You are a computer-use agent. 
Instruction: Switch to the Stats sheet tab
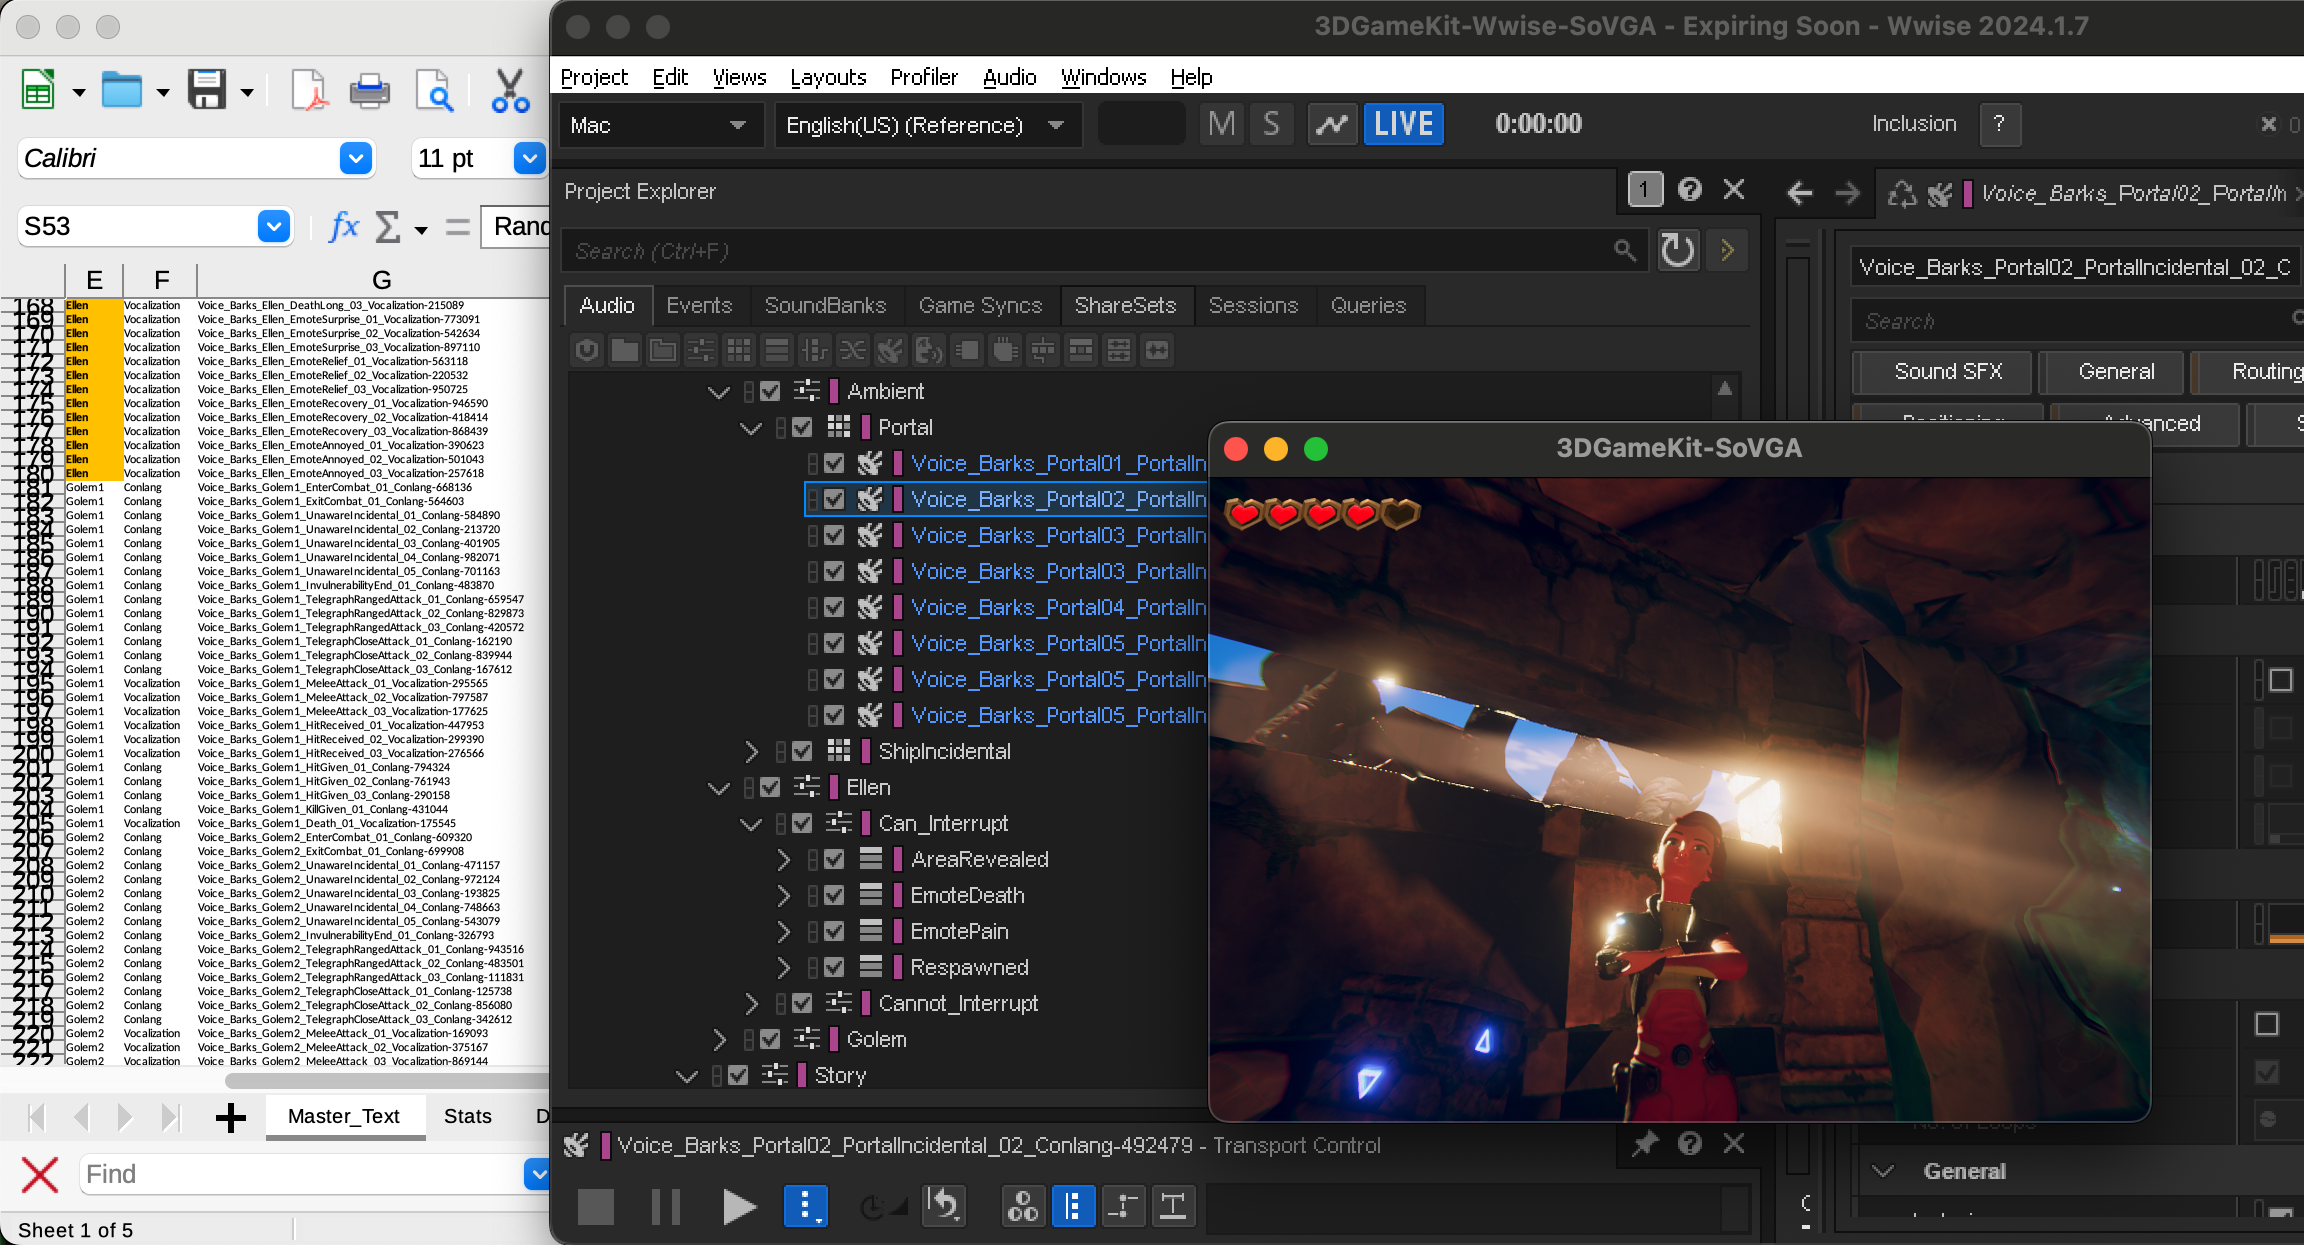467,1116
